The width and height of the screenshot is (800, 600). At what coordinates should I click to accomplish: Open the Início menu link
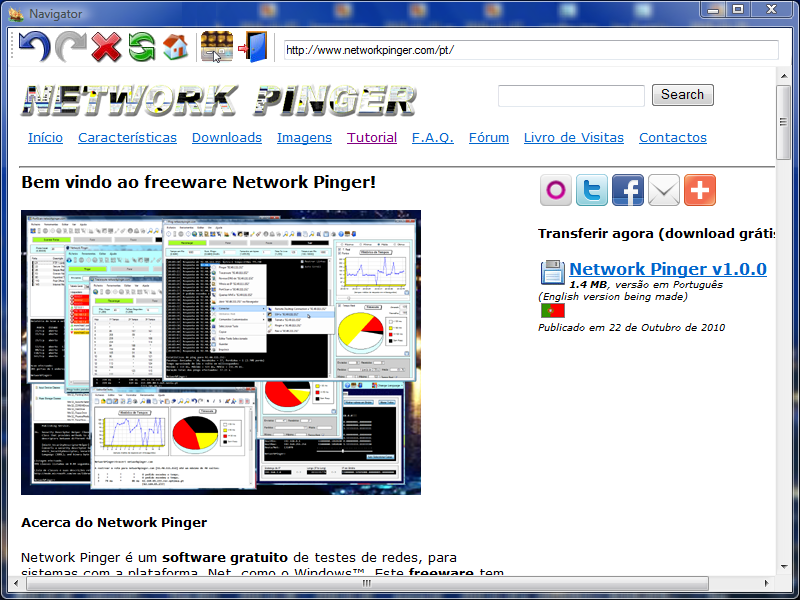45,138
